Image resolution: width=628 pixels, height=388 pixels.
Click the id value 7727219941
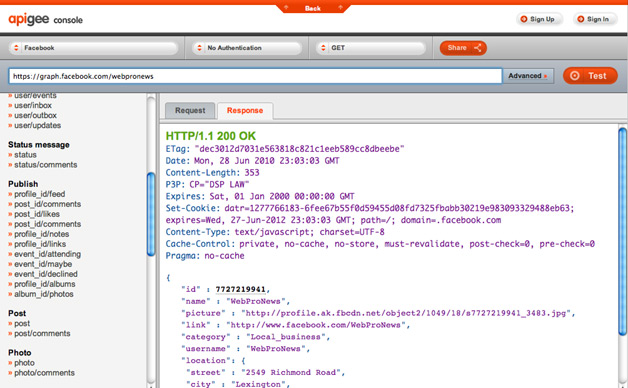(x=241, y=289)
